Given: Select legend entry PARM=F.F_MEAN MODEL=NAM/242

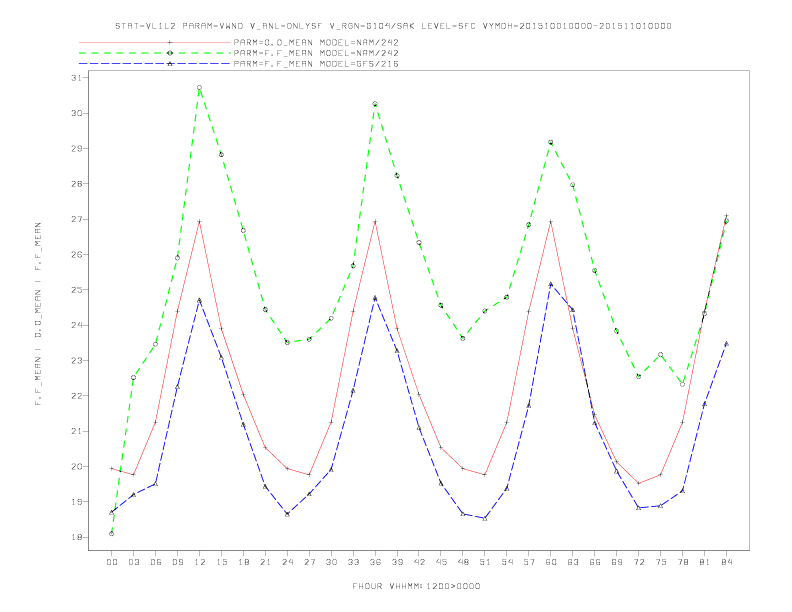Looking at the screenshot, I should [x=316, y=53].
